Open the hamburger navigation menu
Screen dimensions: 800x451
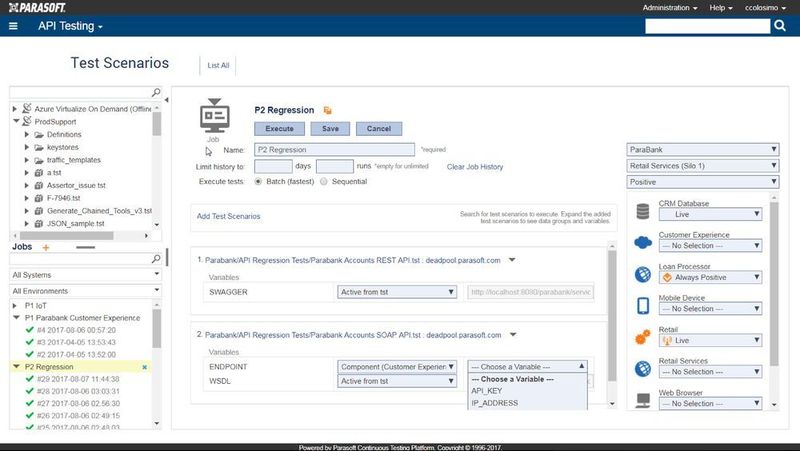coord(13,26)
